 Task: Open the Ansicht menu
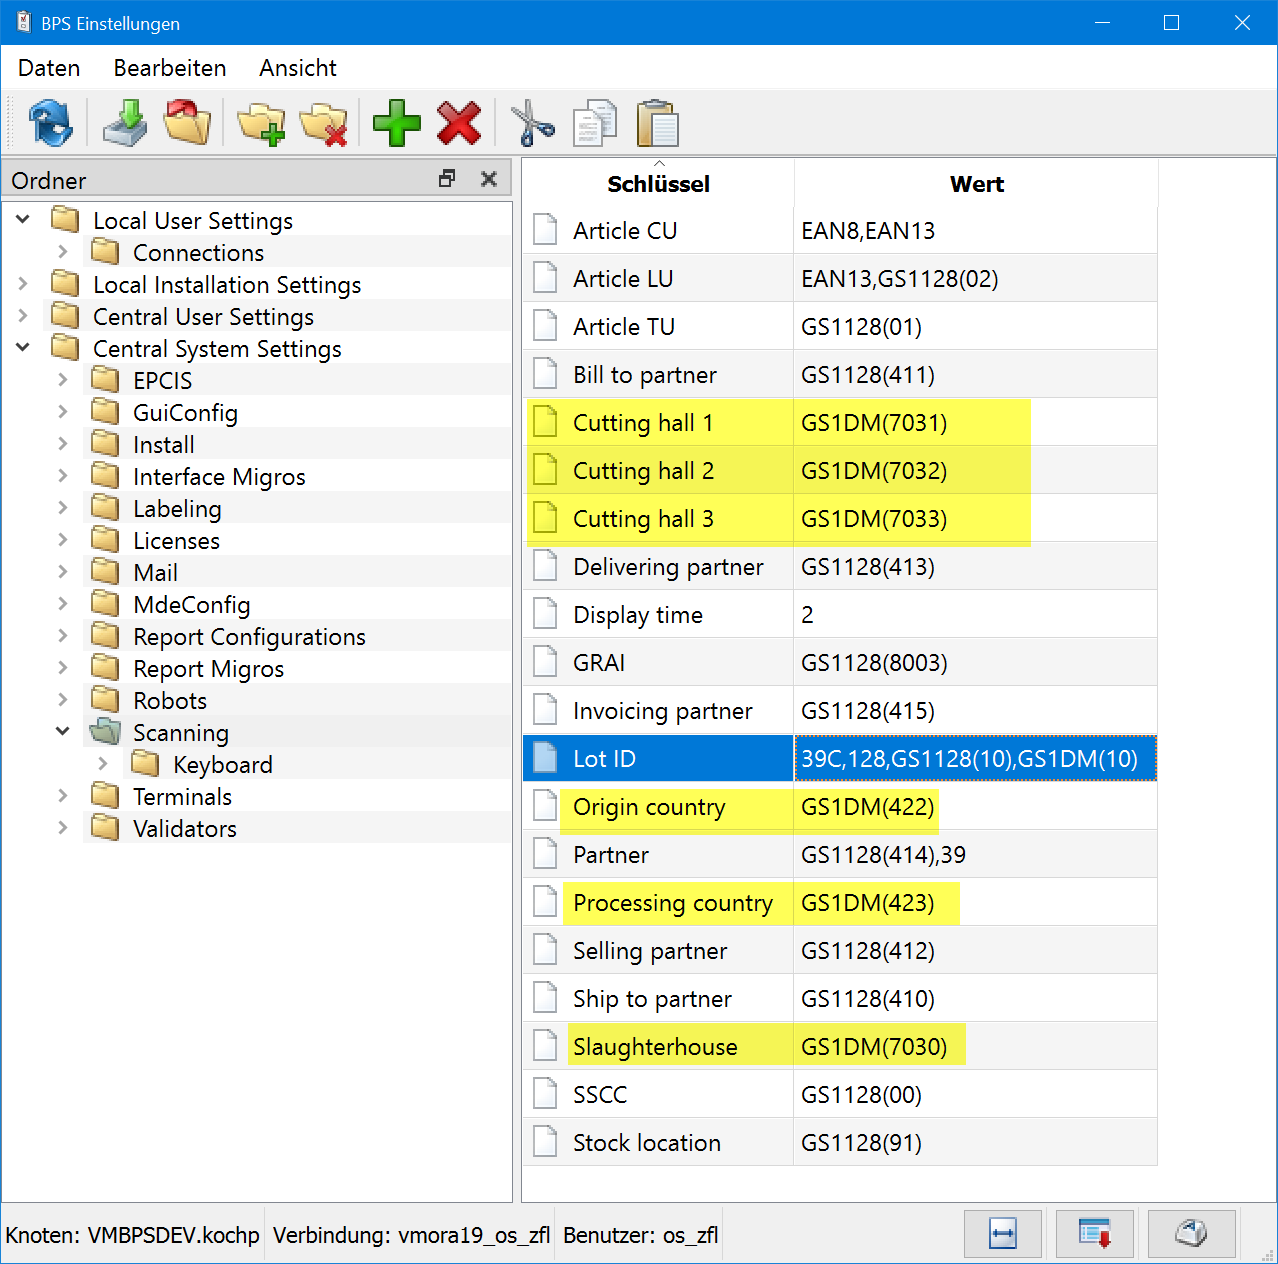click(x=298, y=68)
